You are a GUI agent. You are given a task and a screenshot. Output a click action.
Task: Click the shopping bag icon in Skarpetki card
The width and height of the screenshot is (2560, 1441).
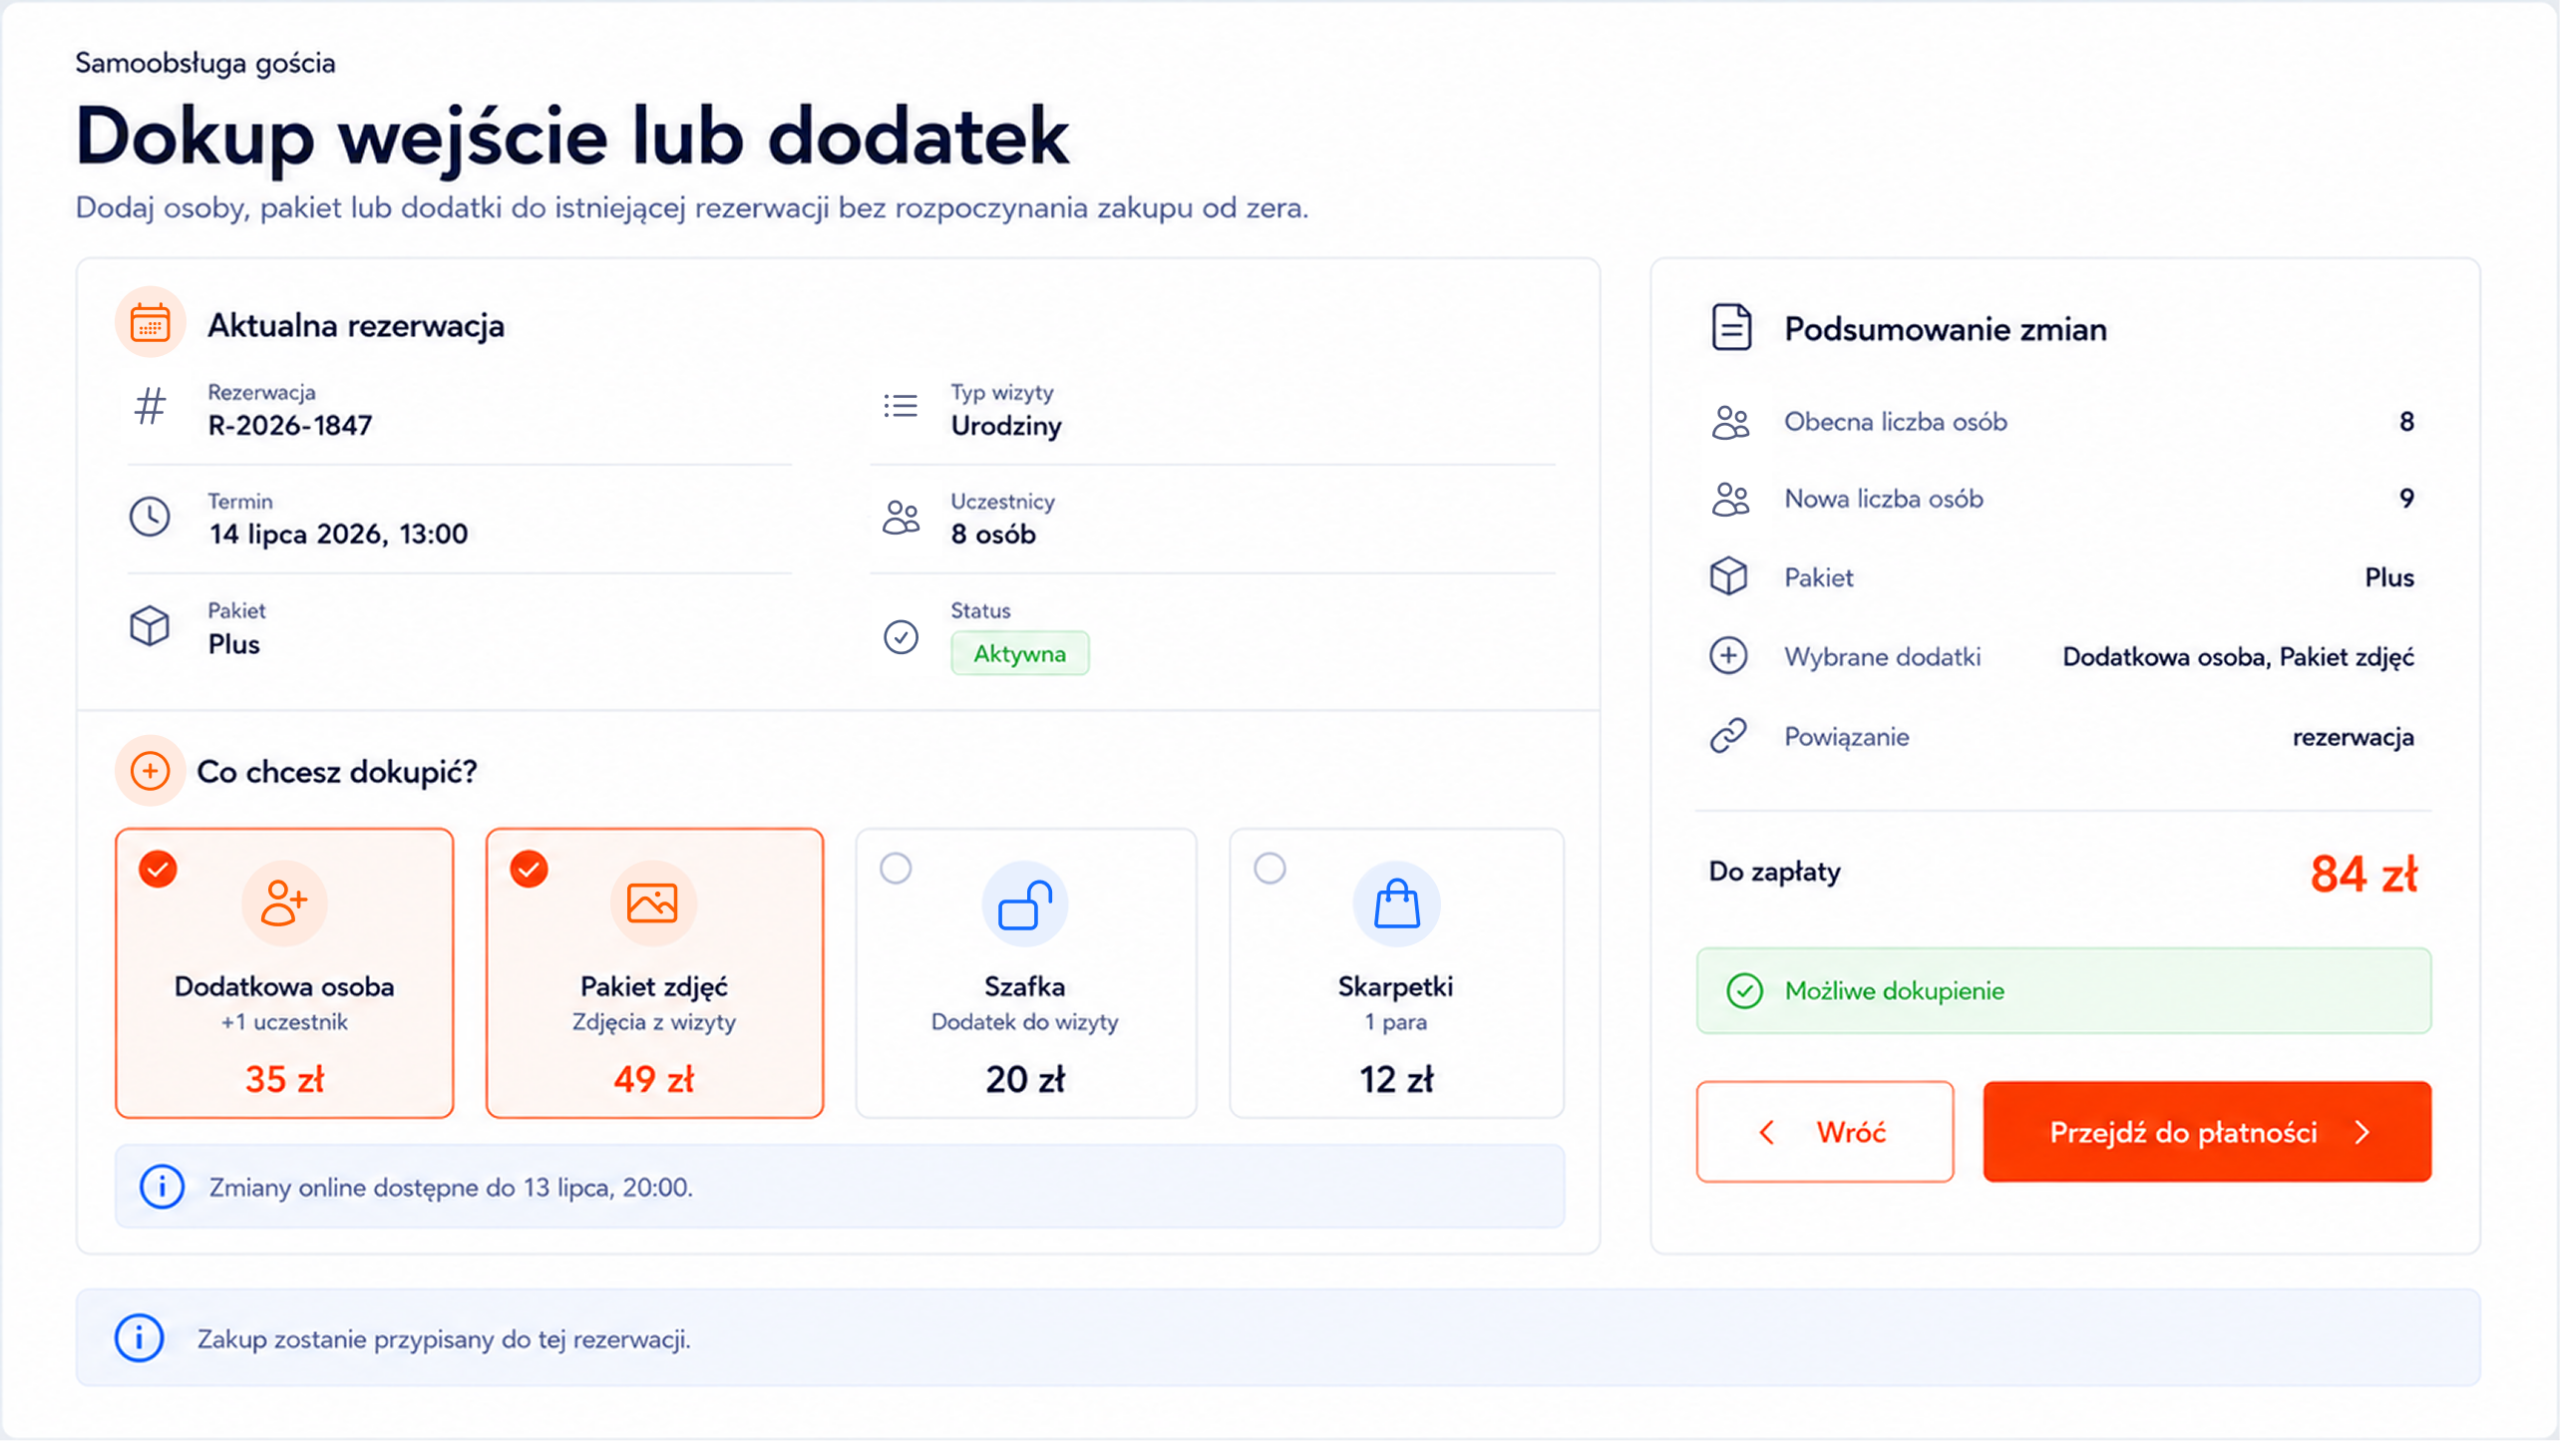pos(1396,904)
